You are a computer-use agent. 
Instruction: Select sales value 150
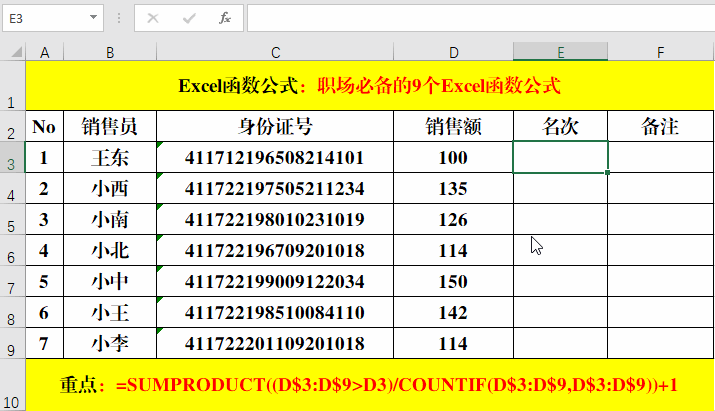click(453, 281)
